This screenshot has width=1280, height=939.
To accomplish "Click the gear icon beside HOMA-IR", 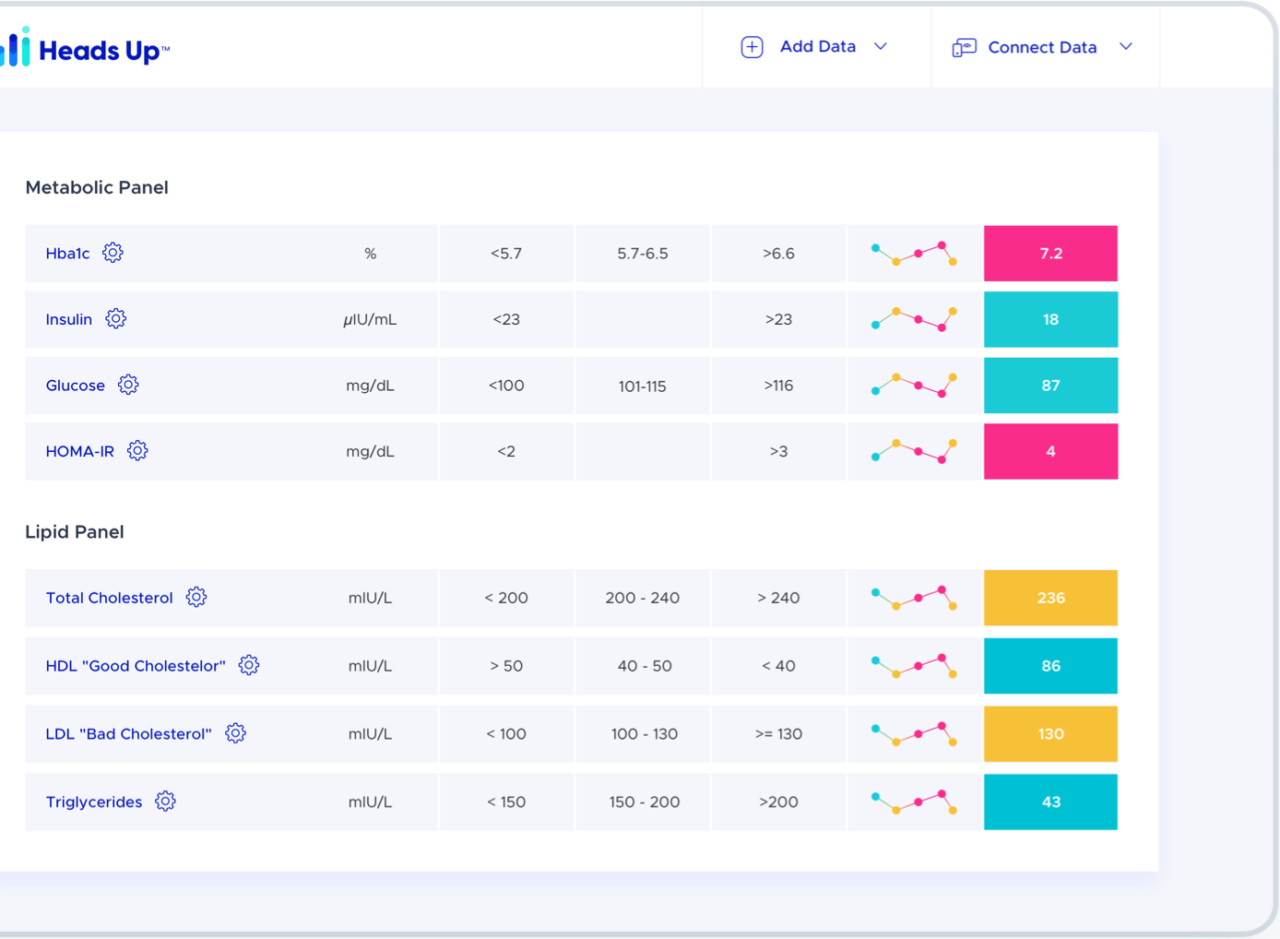I will 138,451.
